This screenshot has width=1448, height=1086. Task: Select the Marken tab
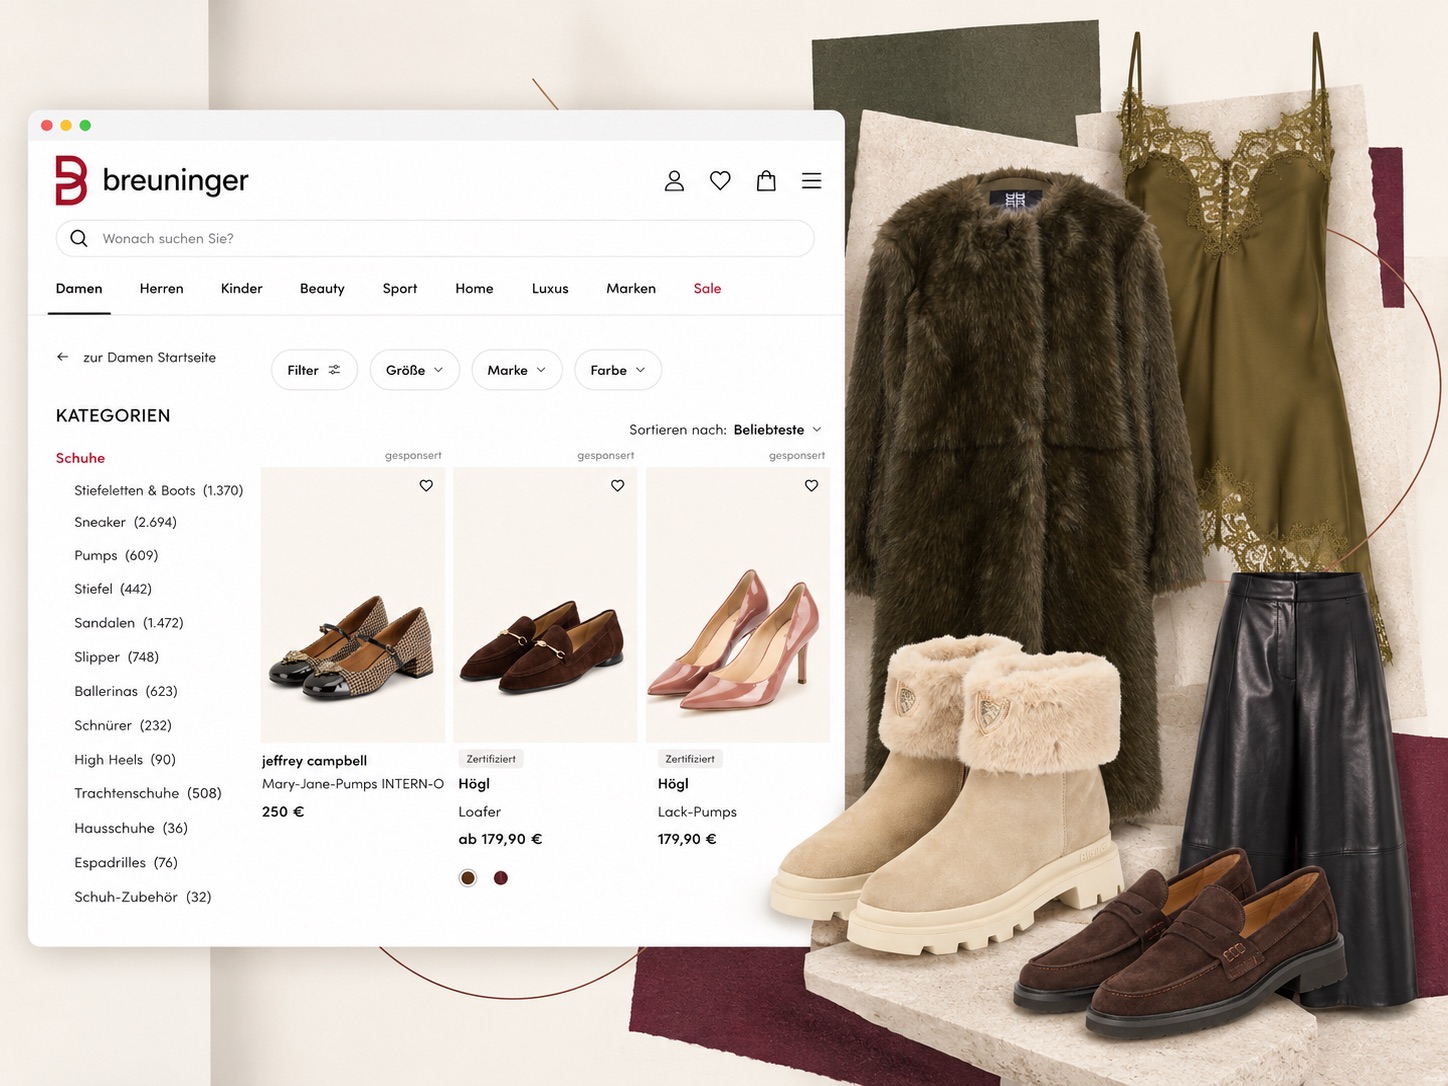(x=631, y=288)
